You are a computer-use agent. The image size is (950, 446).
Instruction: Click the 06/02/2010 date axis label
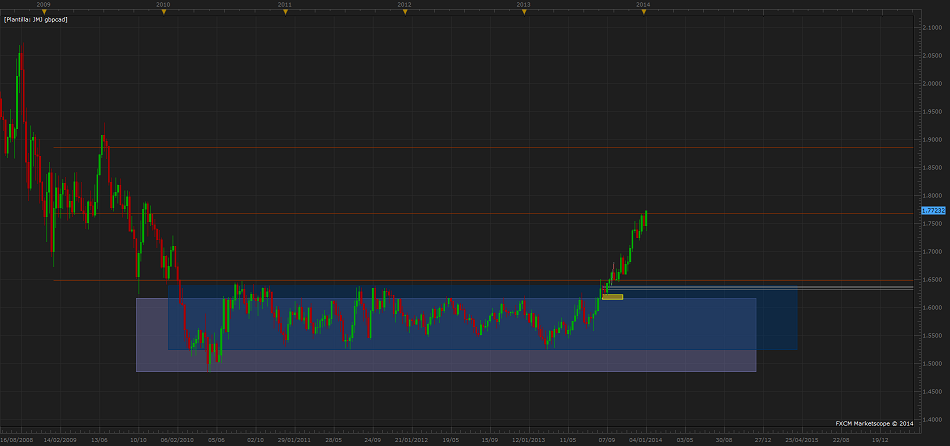[x=177, y=439]
